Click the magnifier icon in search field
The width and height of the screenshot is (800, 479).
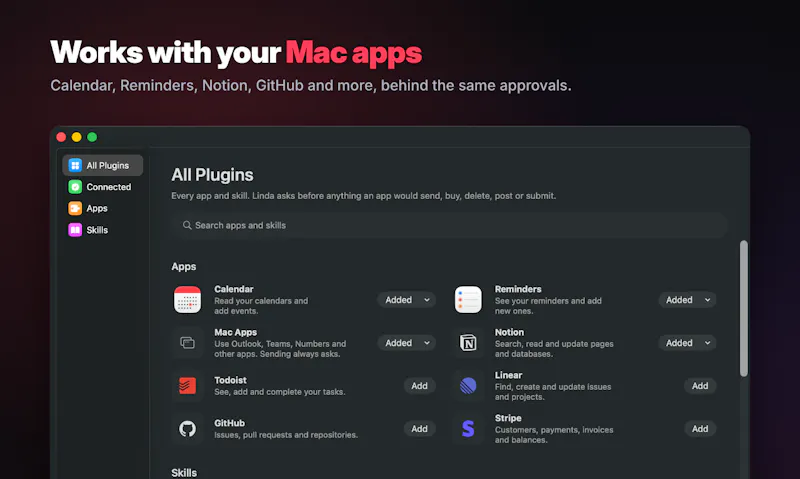pos(187,225)
